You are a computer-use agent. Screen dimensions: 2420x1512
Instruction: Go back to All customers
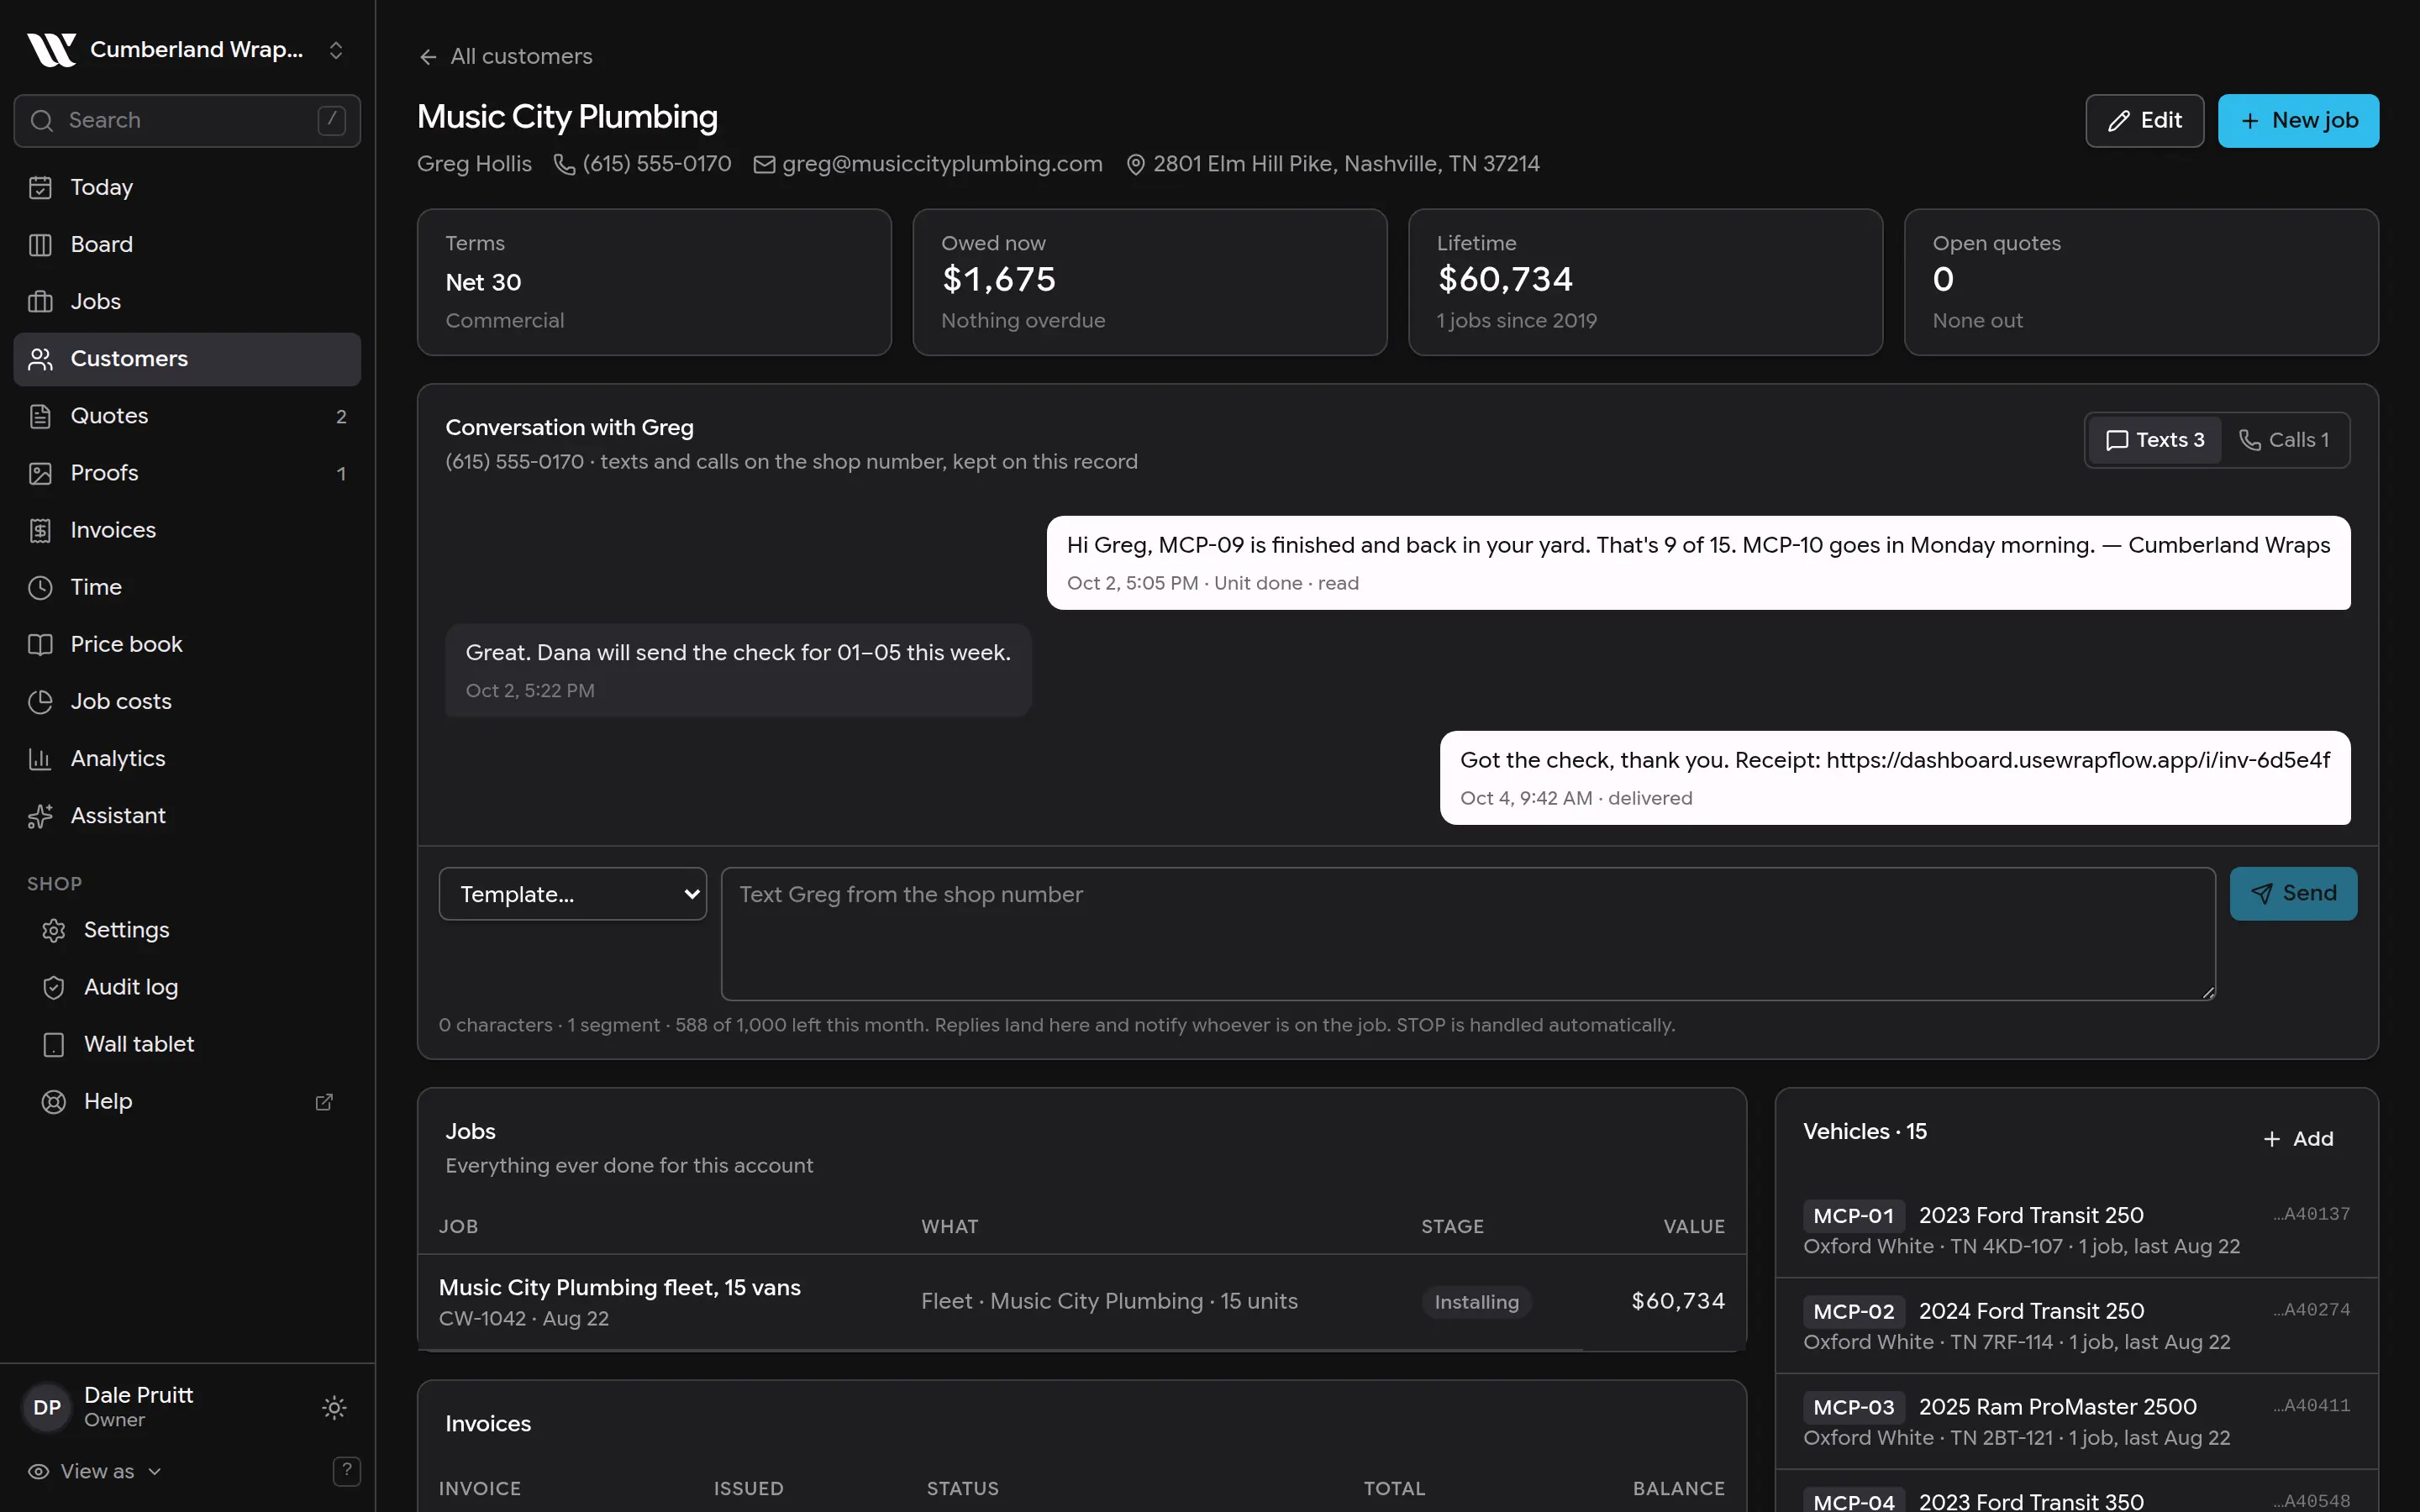pos(505,56)
